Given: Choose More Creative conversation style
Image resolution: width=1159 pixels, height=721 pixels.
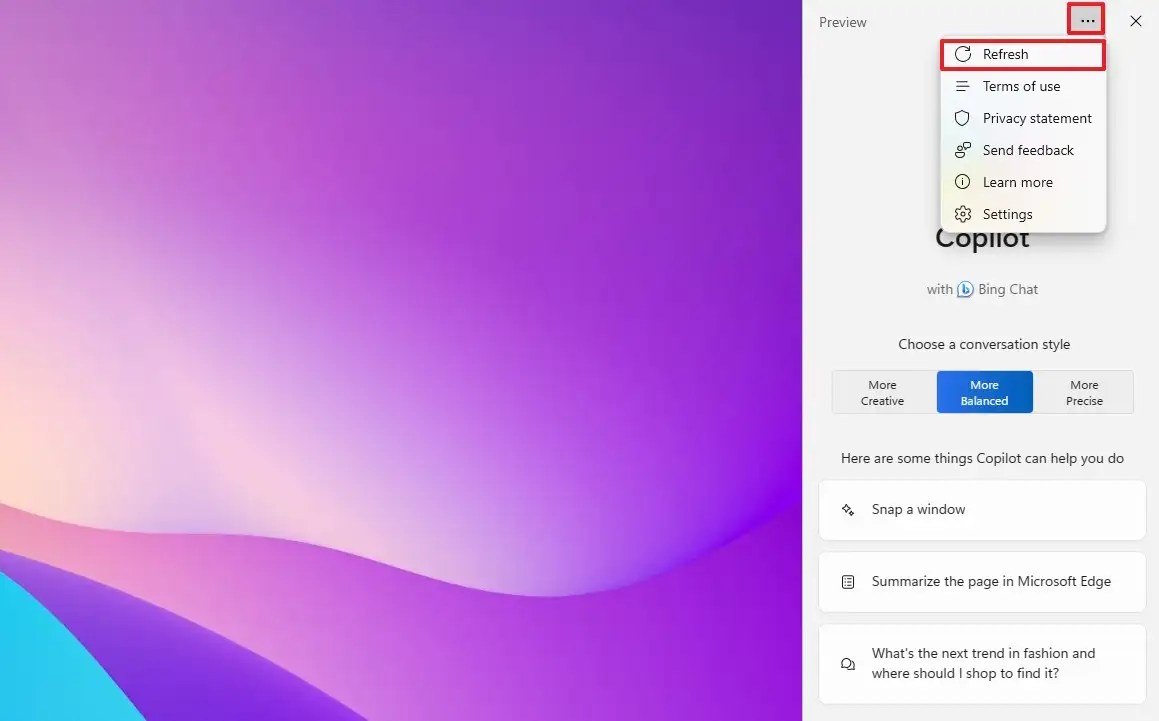Looking at the screenshot, I should pyautogui.click(x=883, y=393).
